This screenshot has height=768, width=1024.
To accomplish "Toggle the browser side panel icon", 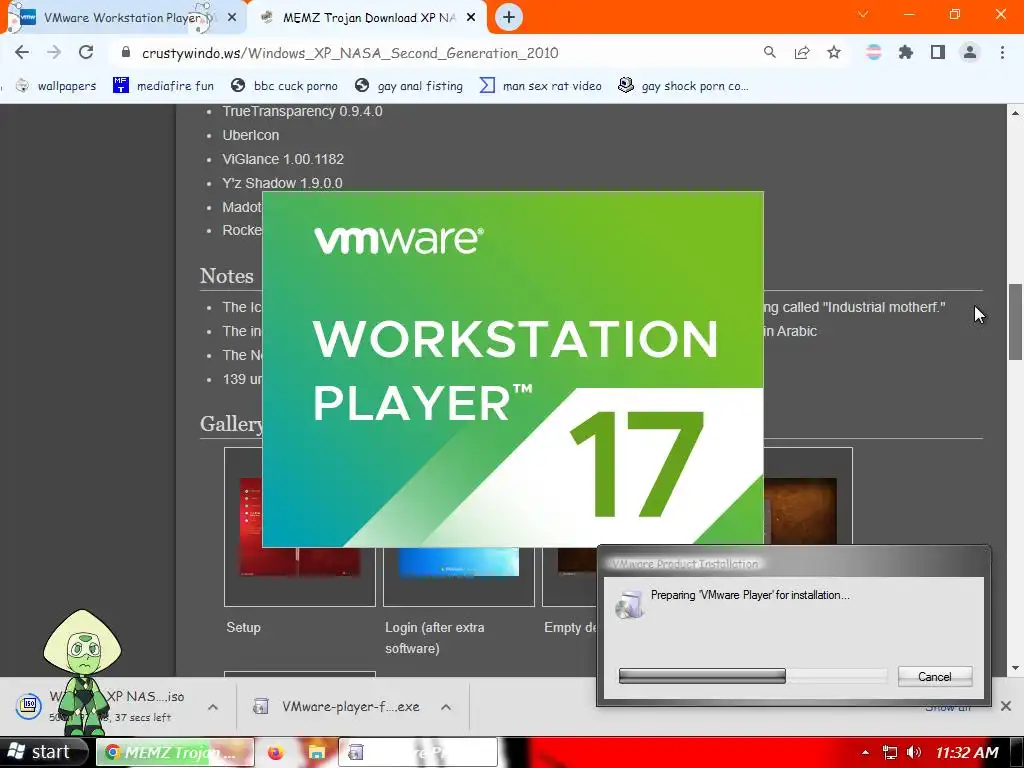I will tap(938, 52).
